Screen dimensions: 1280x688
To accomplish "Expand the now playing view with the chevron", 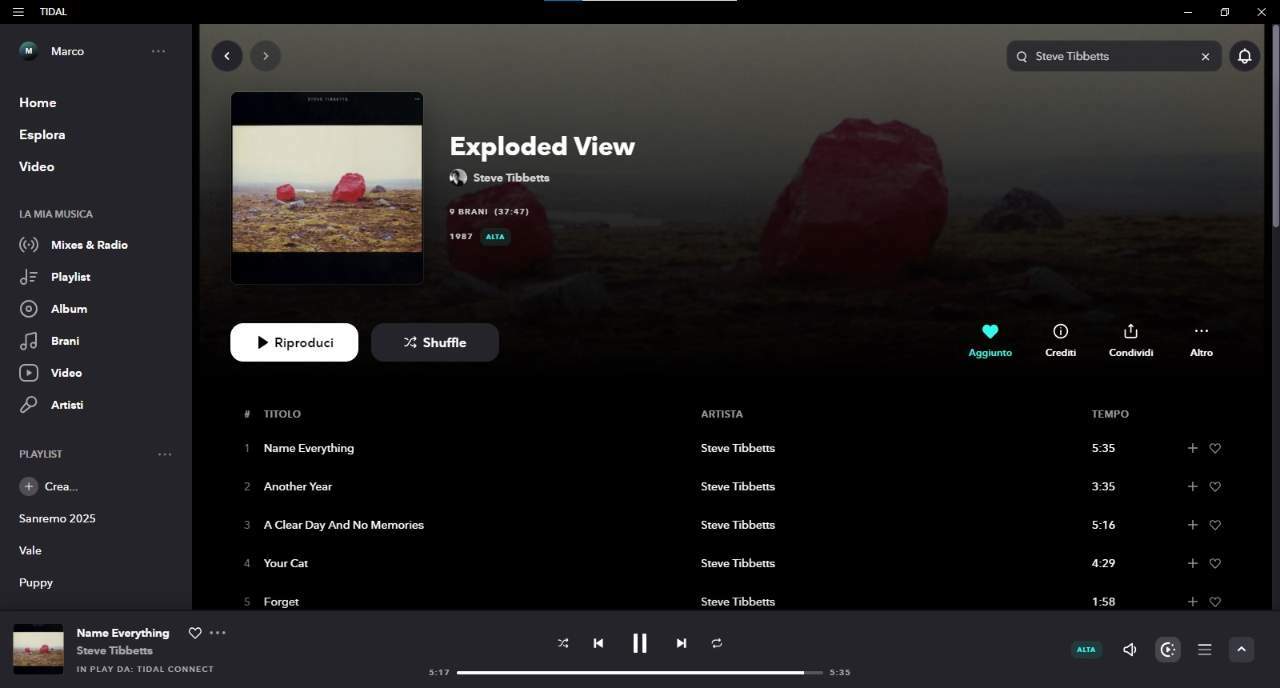I will (x=1241, y=650).
